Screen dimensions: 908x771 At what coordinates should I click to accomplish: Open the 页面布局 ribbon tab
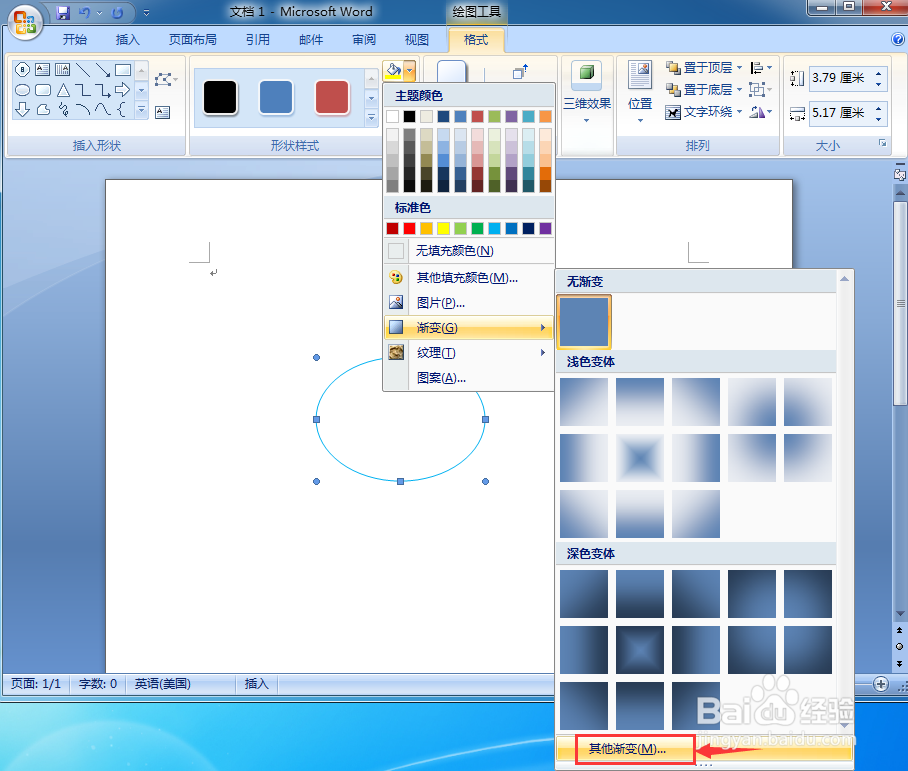click(x=193, y=39)
